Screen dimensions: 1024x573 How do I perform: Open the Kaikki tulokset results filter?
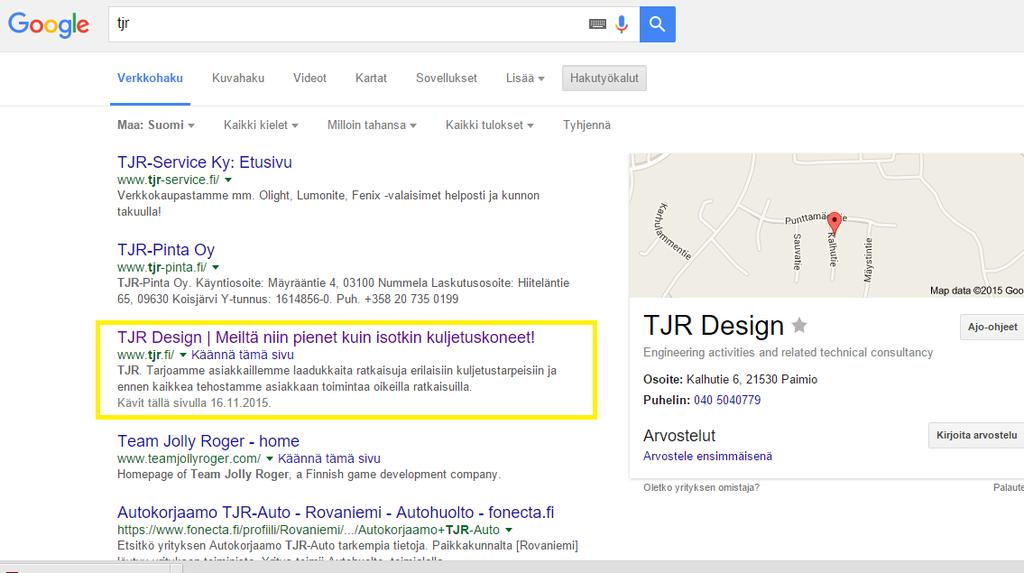(x=489, y=125)
